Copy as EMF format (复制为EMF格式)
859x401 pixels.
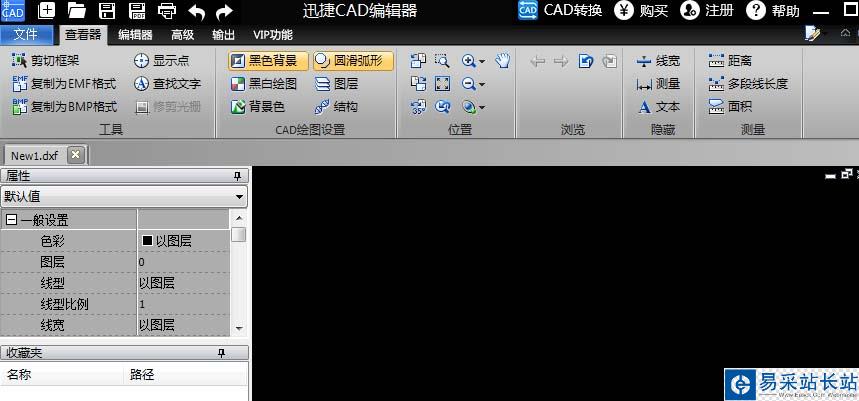[64, 84]
